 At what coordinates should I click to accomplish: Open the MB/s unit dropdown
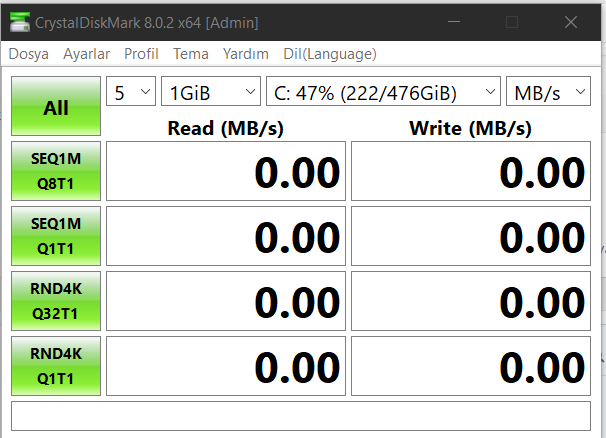[x=548, y=91]
